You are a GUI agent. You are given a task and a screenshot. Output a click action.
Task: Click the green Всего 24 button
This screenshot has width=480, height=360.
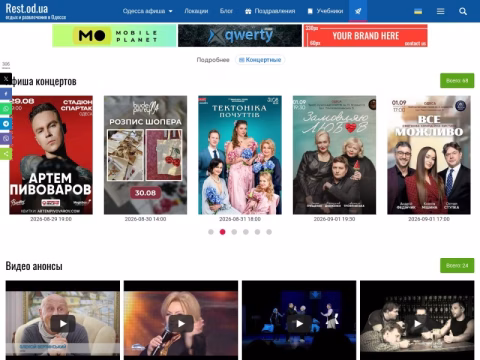click(457, 266)
